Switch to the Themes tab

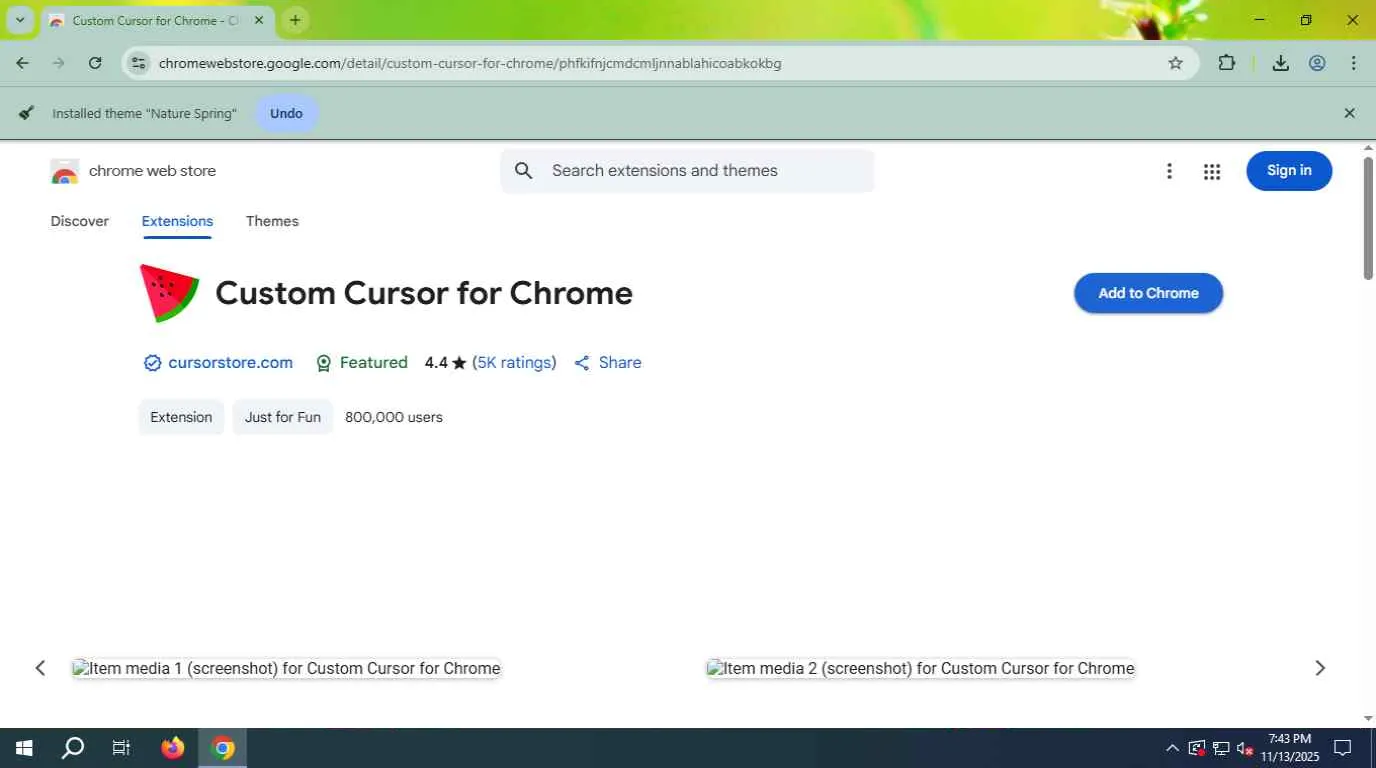click(x=272, y=221)
